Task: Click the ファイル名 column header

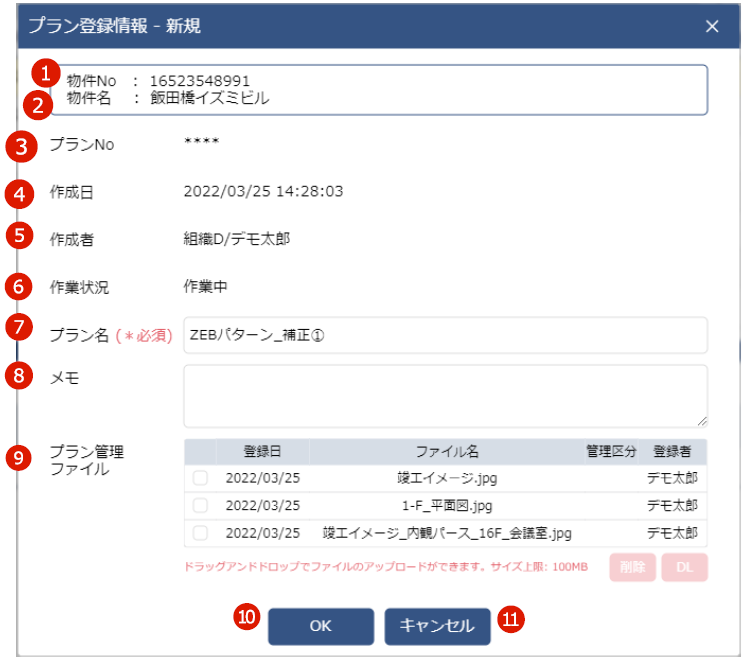Action: 447,452
